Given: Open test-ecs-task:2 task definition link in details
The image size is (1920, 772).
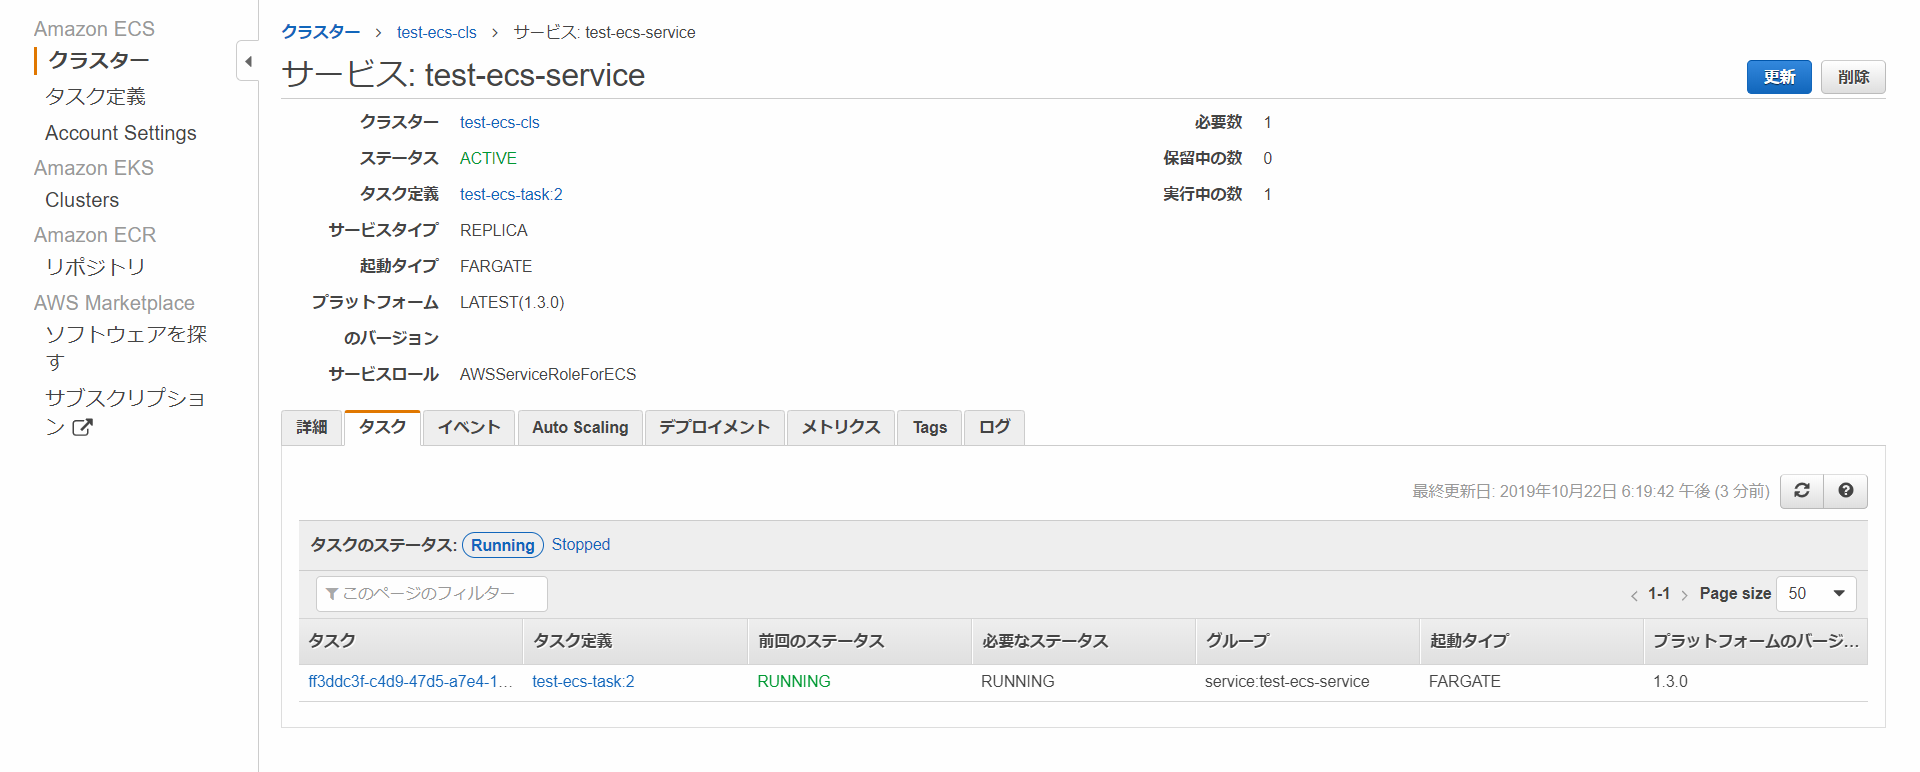Looking at the screenshot, I should point(511,195).
